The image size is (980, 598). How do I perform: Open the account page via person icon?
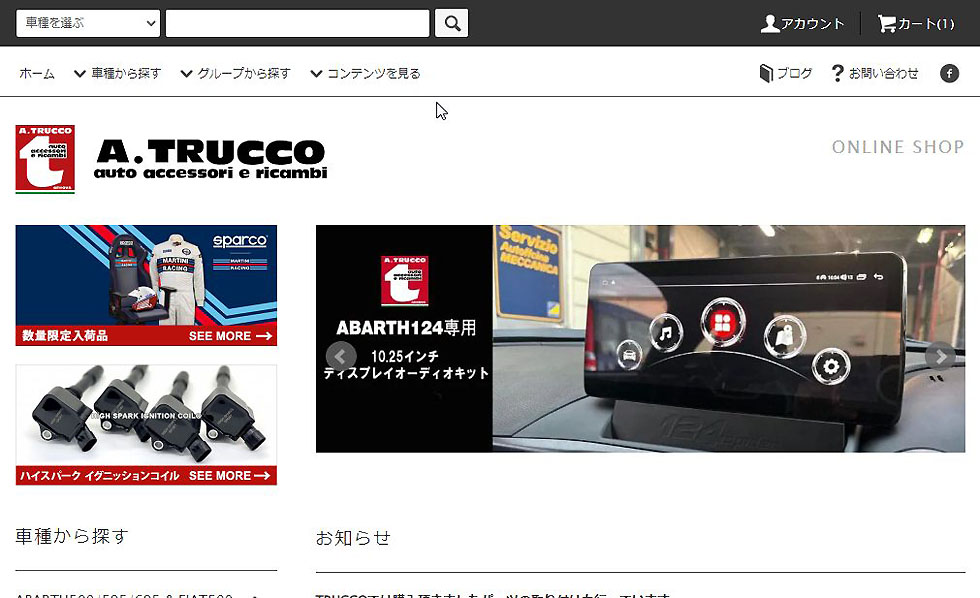(770, 24)
